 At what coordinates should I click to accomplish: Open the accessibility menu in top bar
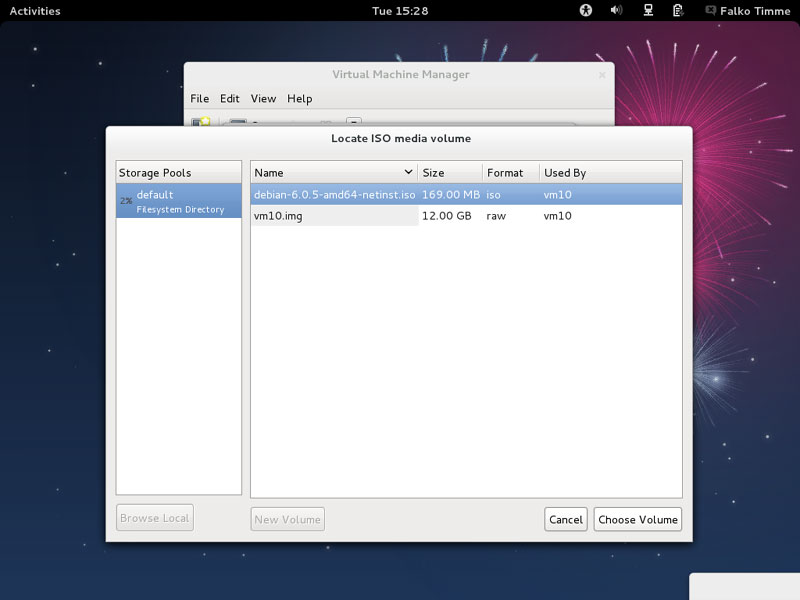[x=587, y=11]
